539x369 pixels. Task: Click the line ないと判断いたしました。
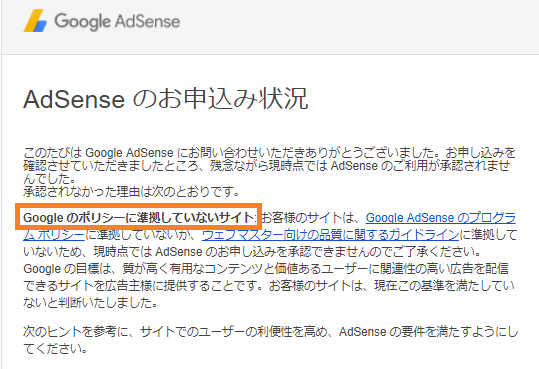click(x=90, y=303)
